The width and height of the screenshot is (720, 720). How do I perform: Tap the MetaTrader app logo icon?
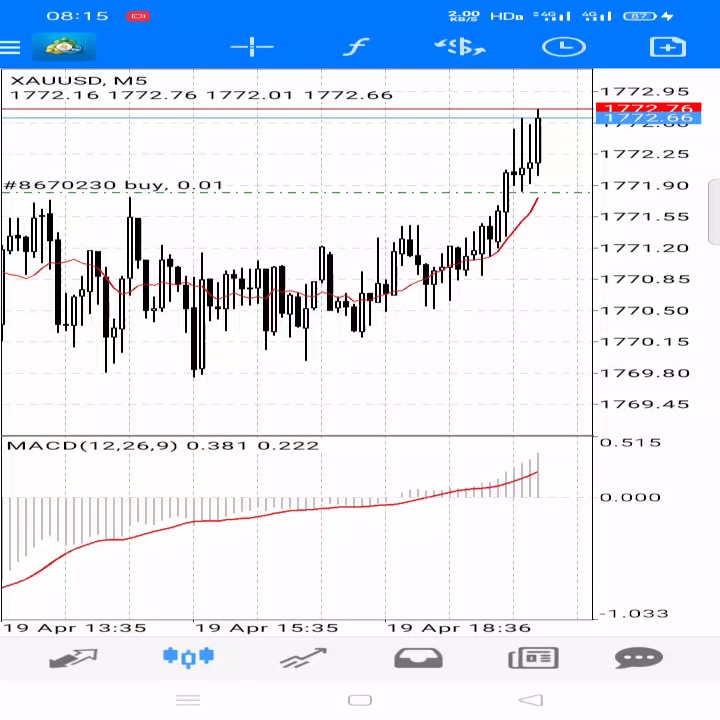click(64, 47)
